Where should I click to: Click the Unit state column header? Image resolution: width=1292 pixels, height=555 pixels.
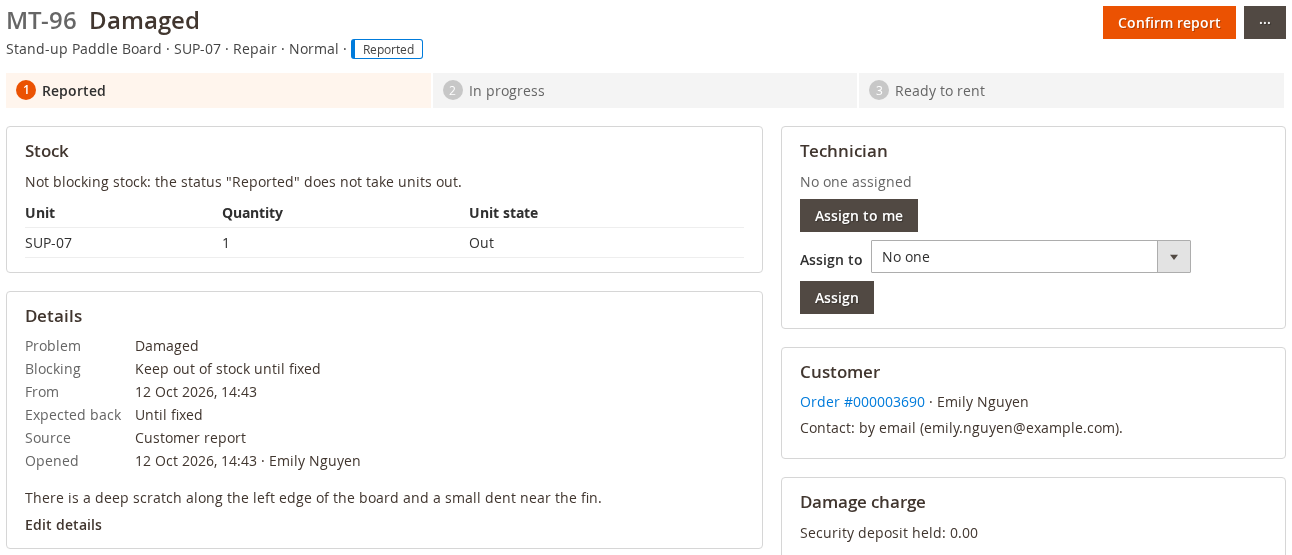pyautogui.click(x=503, y=213)
